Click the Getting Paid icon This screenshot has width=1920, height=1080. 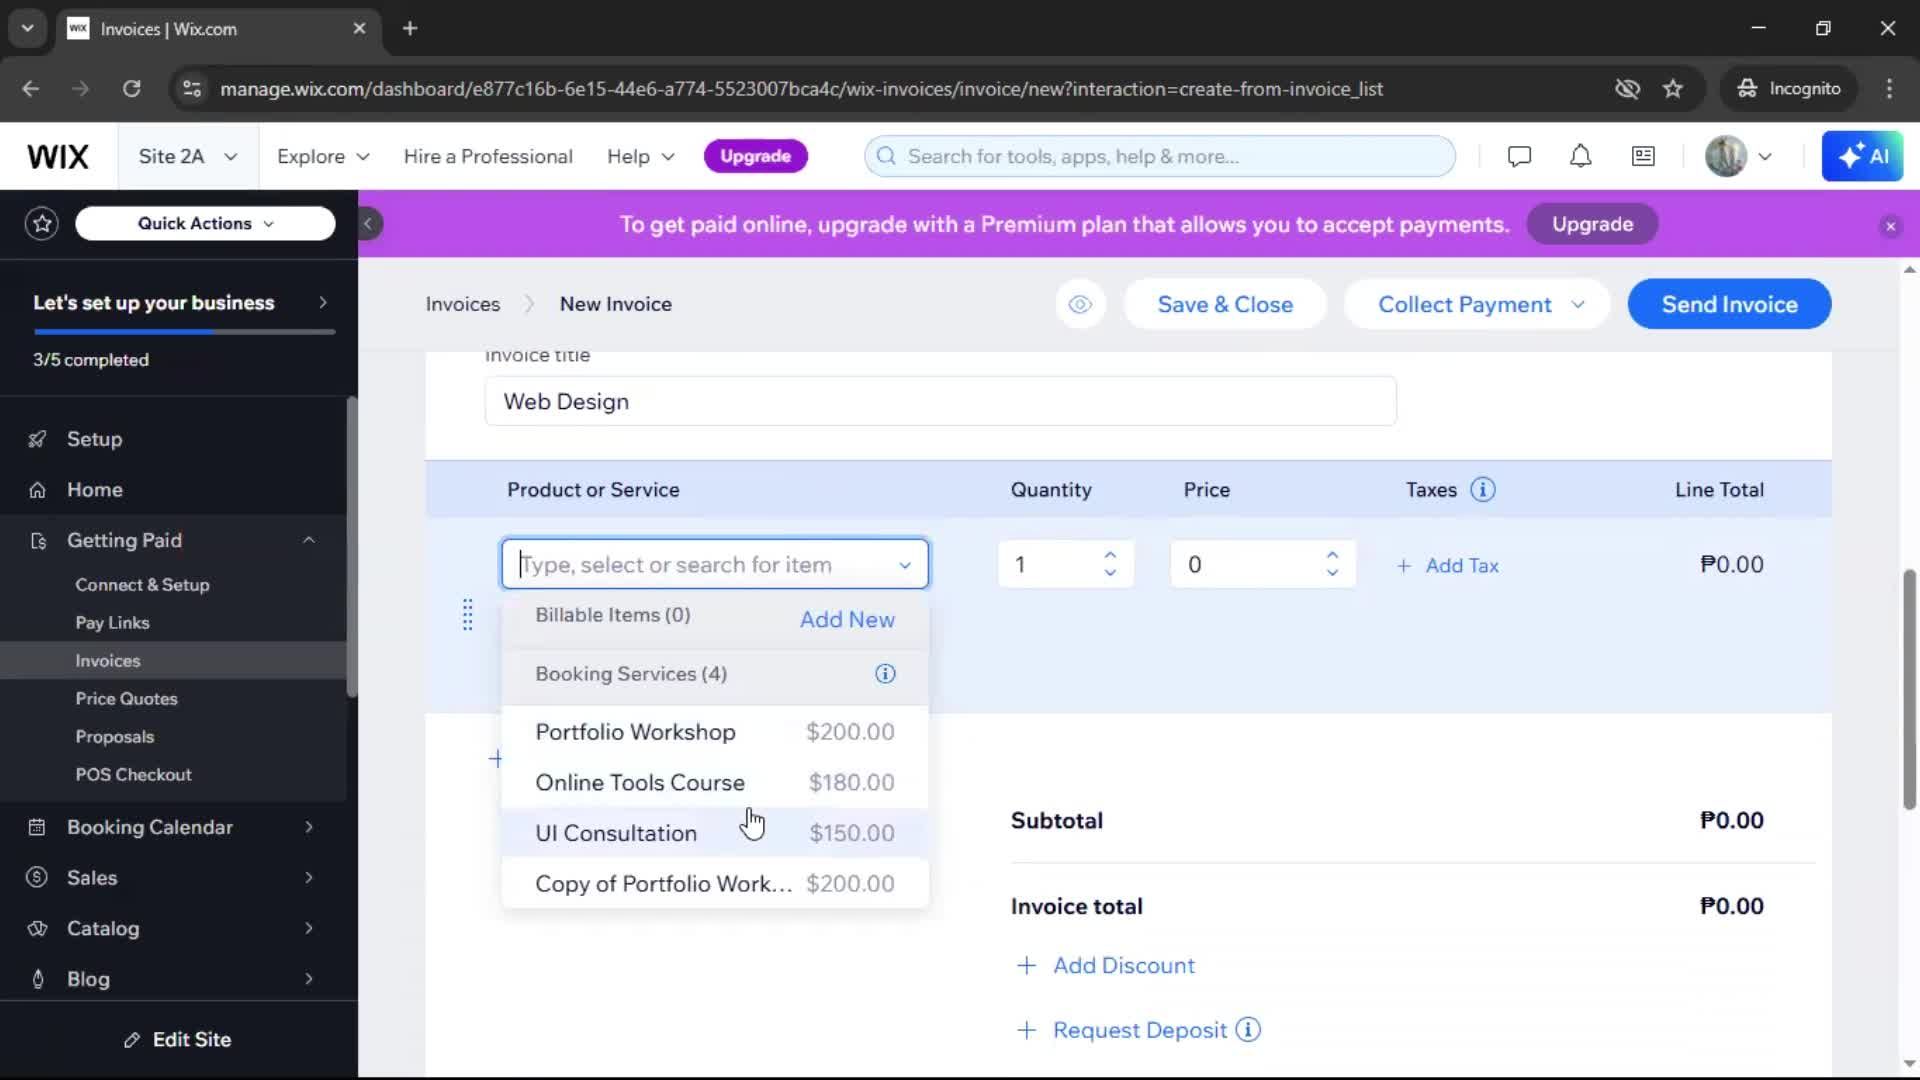coord(37,541)
